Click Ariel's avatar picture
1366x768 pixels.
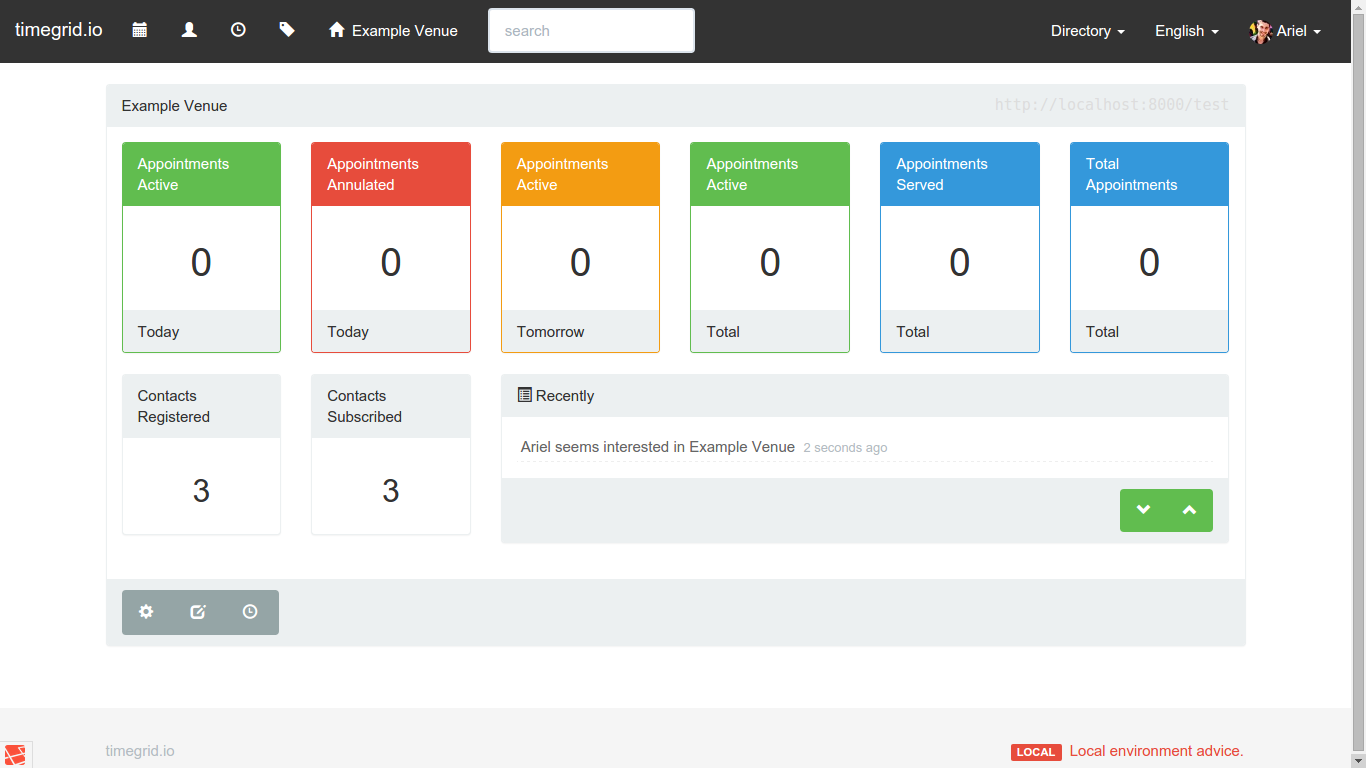tap(1260, 31)
